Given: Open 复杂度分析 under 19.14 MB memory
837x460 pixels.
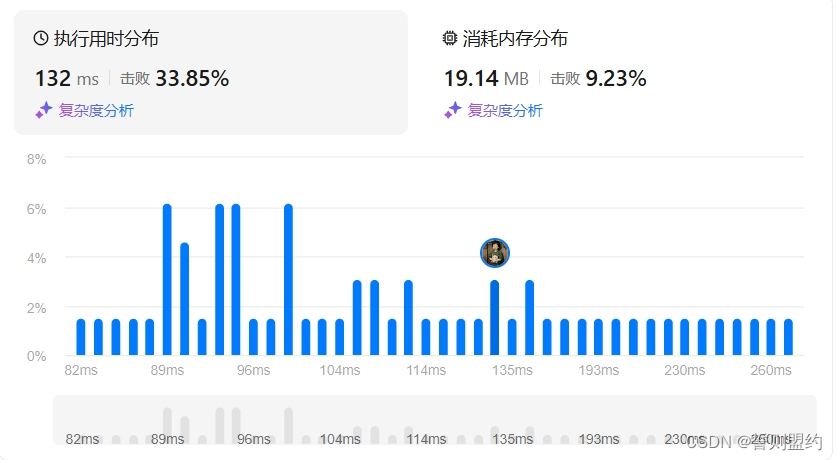Looking at the screenshot, I should tap(505, 110).
